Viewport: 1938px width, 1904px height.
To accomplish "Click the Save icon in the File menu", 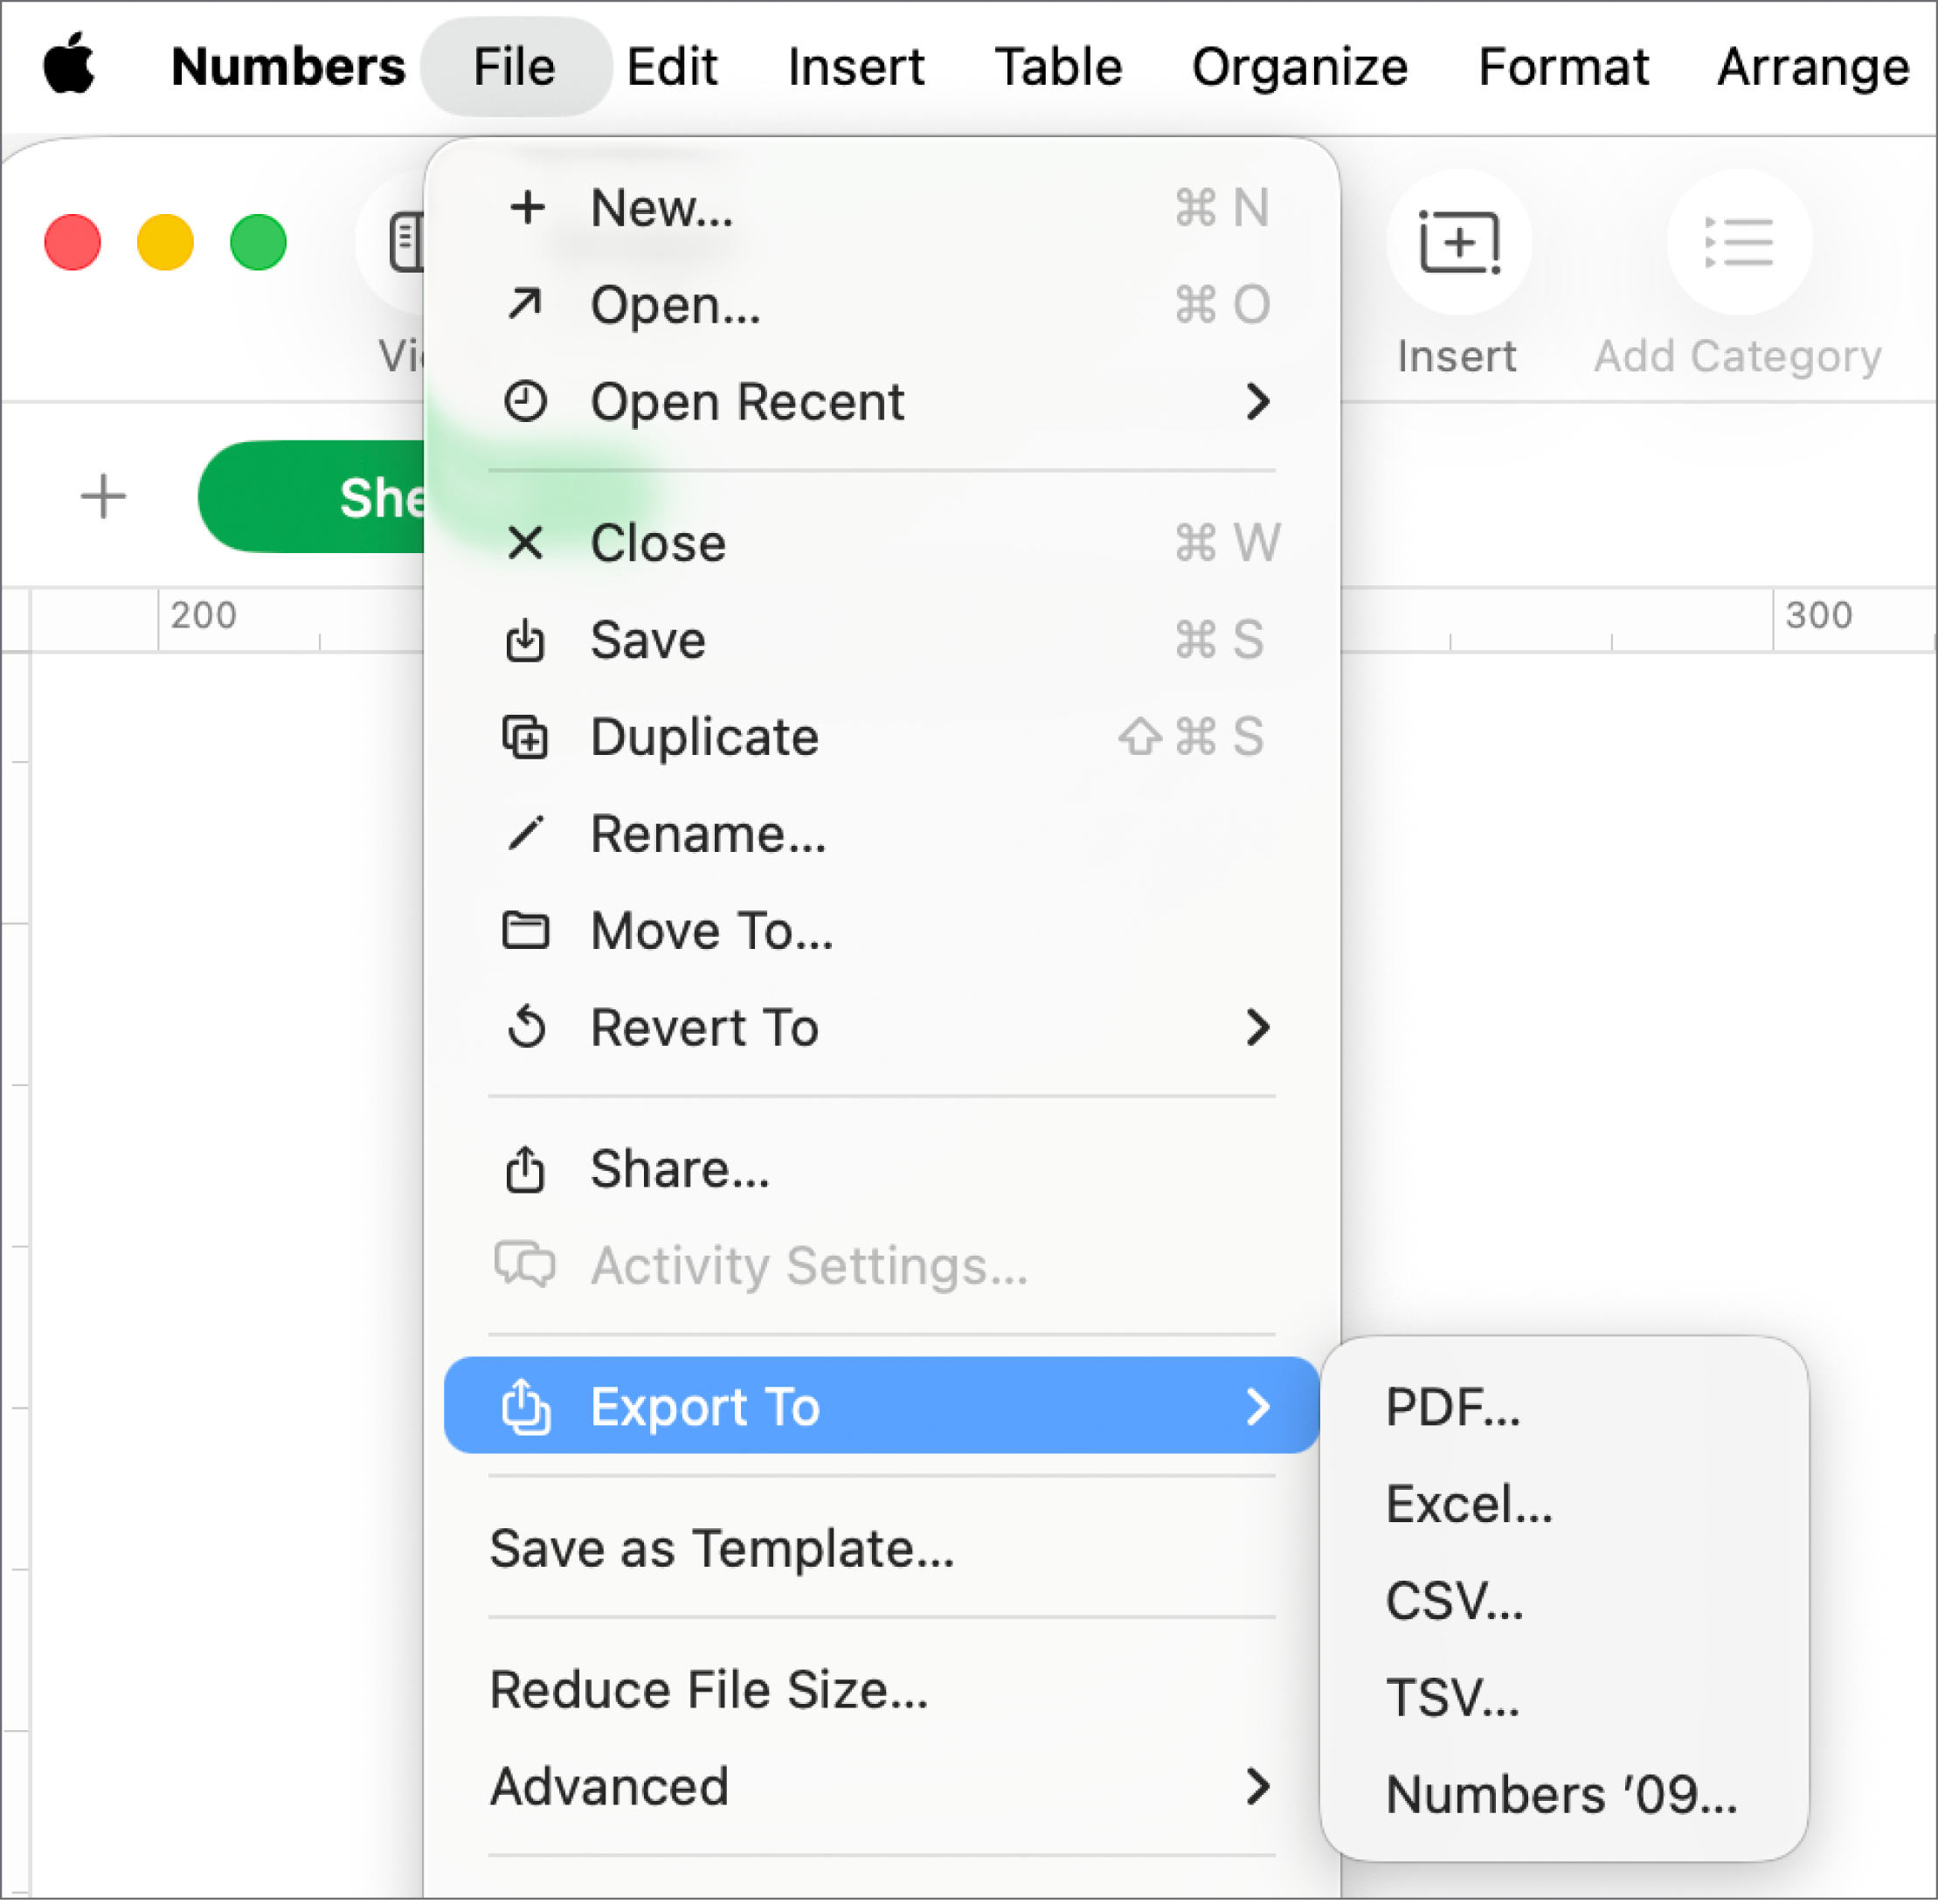I will [x=527, y=641].
